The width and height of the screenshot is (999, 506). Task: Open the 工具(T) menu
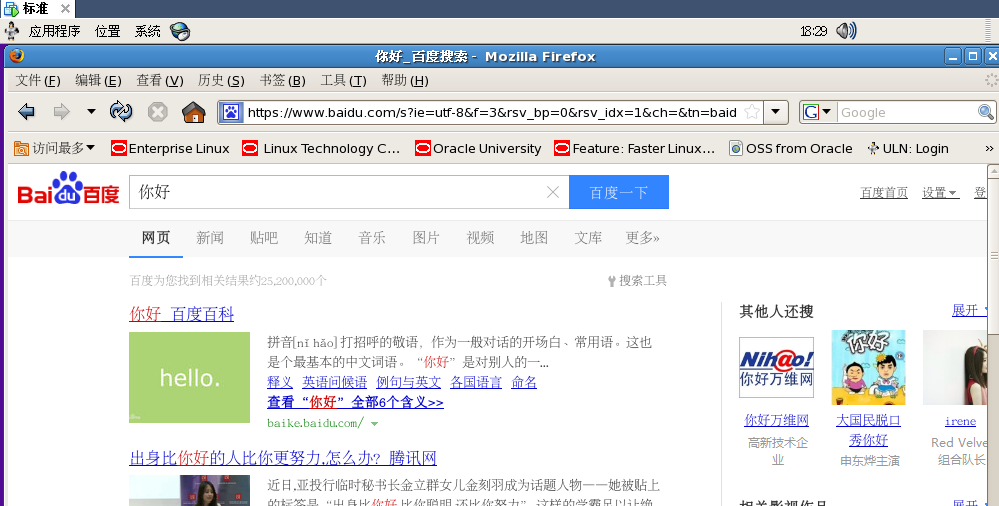pos(343,80)
